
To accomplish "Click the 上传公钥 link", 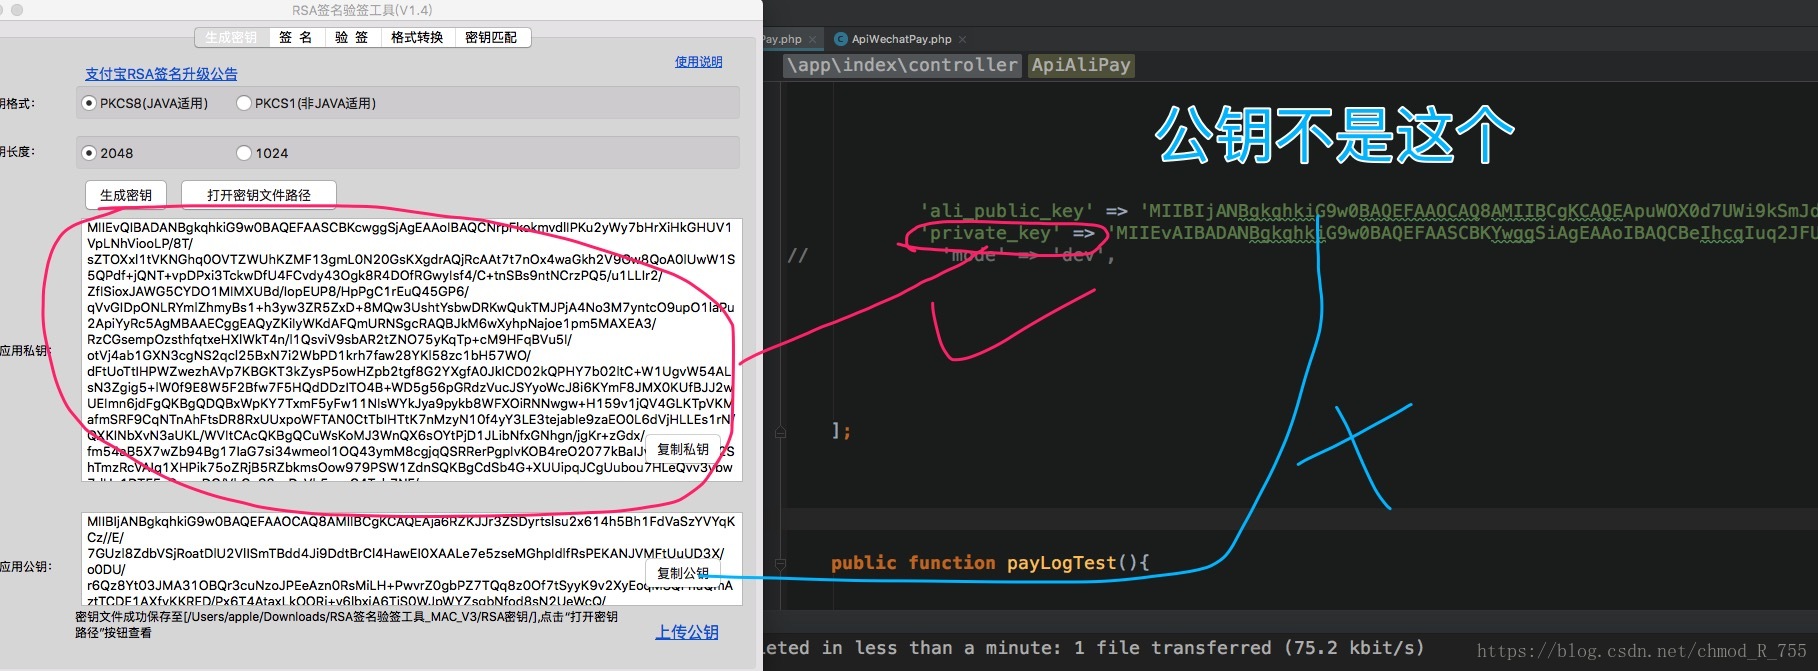I will [x=687, y=632].
